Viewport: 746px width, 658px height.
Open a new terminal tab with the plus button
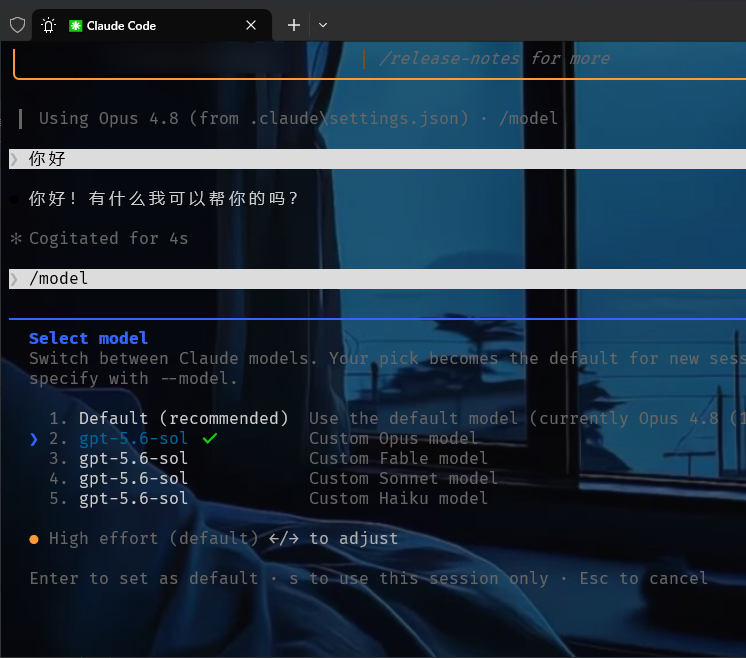(294, 25)
